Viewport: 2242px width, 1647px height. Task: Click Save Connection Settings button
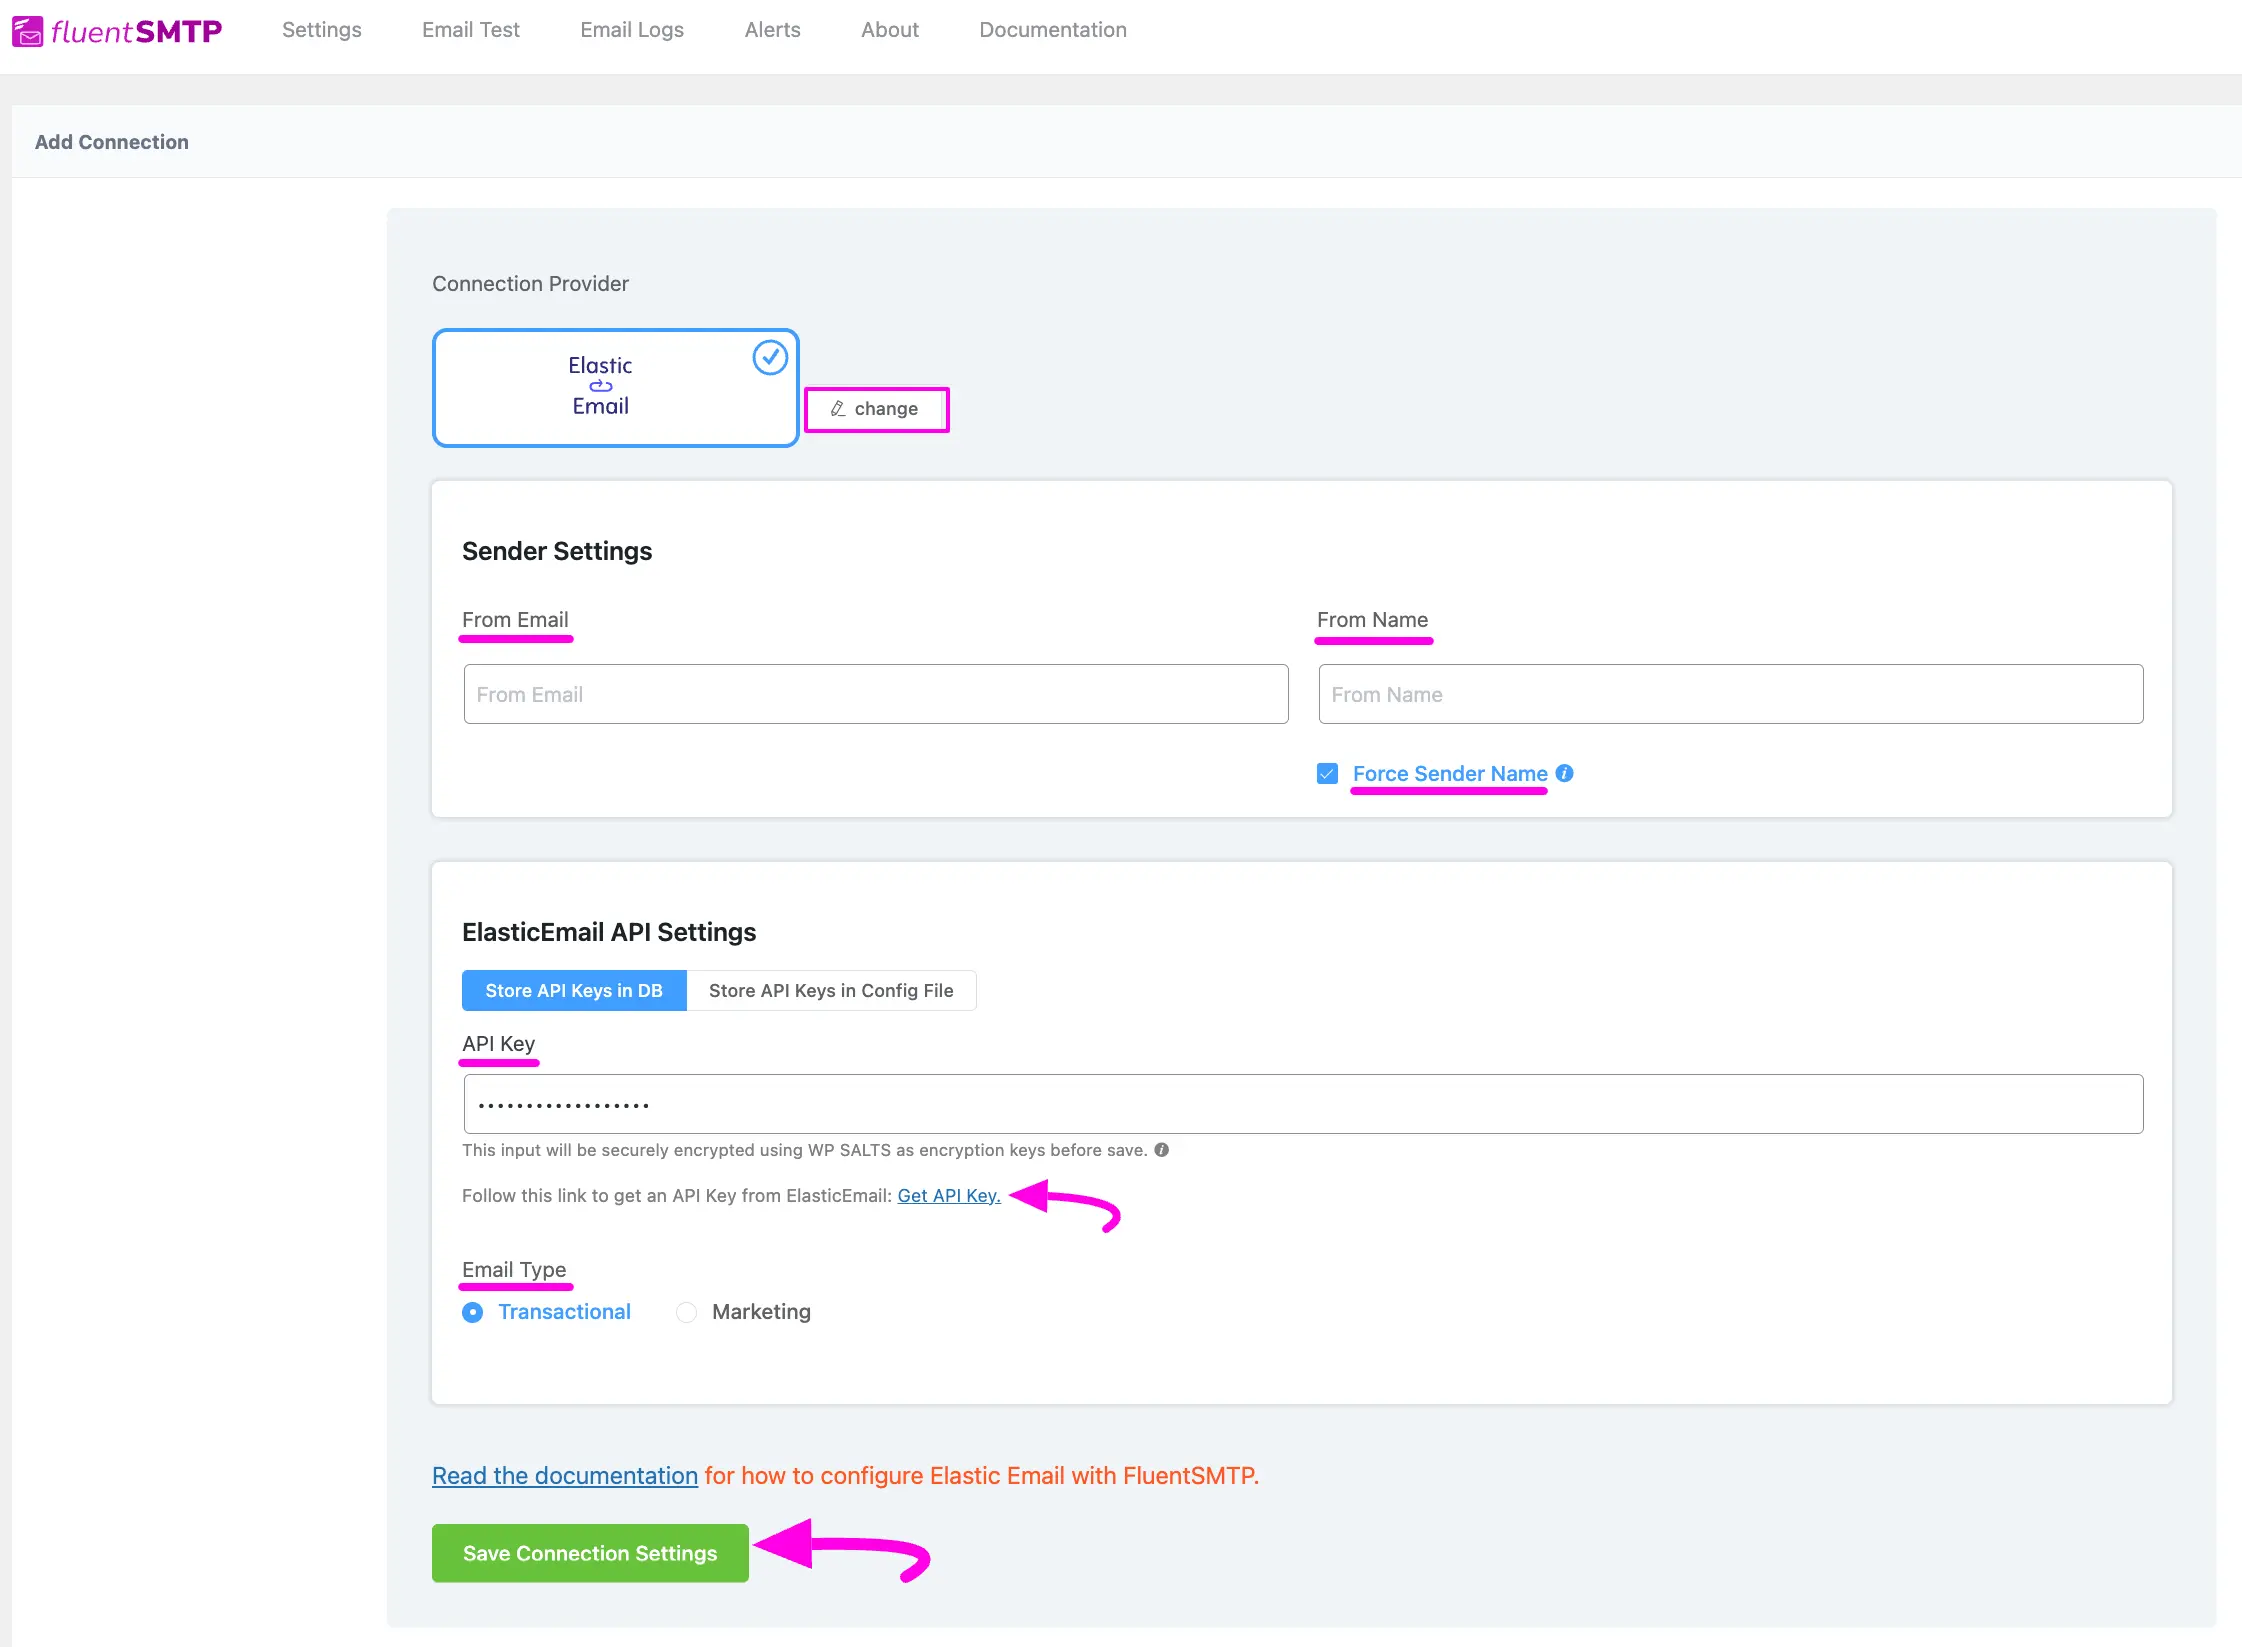tap(590, 1553)
